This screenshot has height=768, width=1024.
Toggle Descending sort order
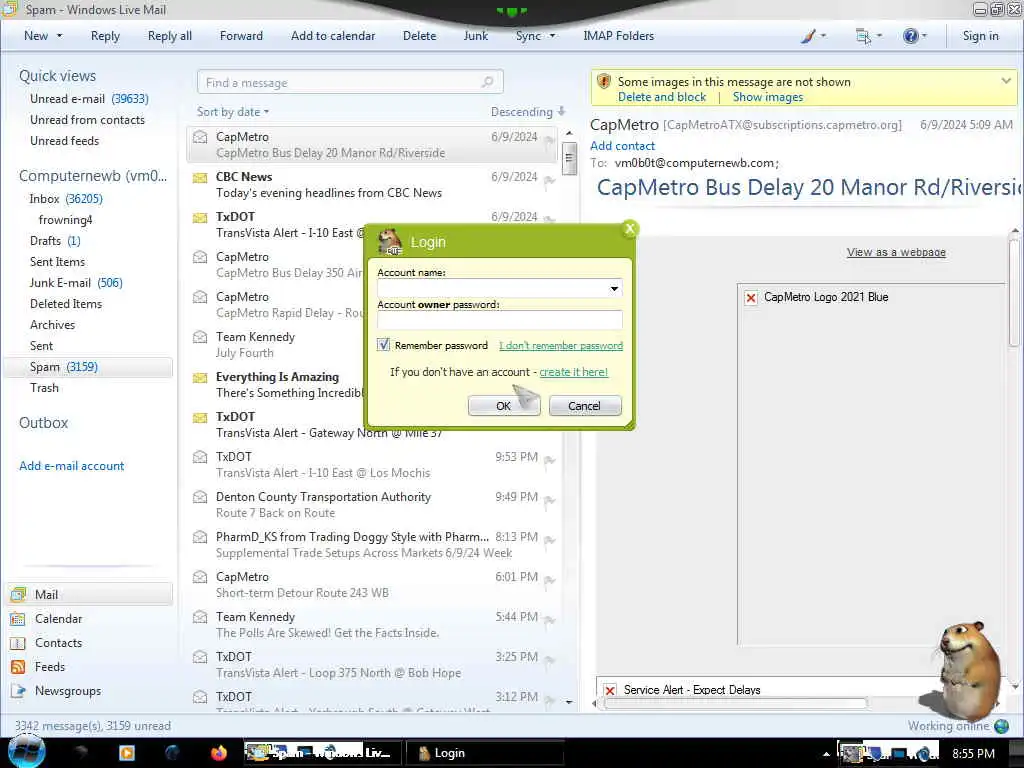(528, 112)
